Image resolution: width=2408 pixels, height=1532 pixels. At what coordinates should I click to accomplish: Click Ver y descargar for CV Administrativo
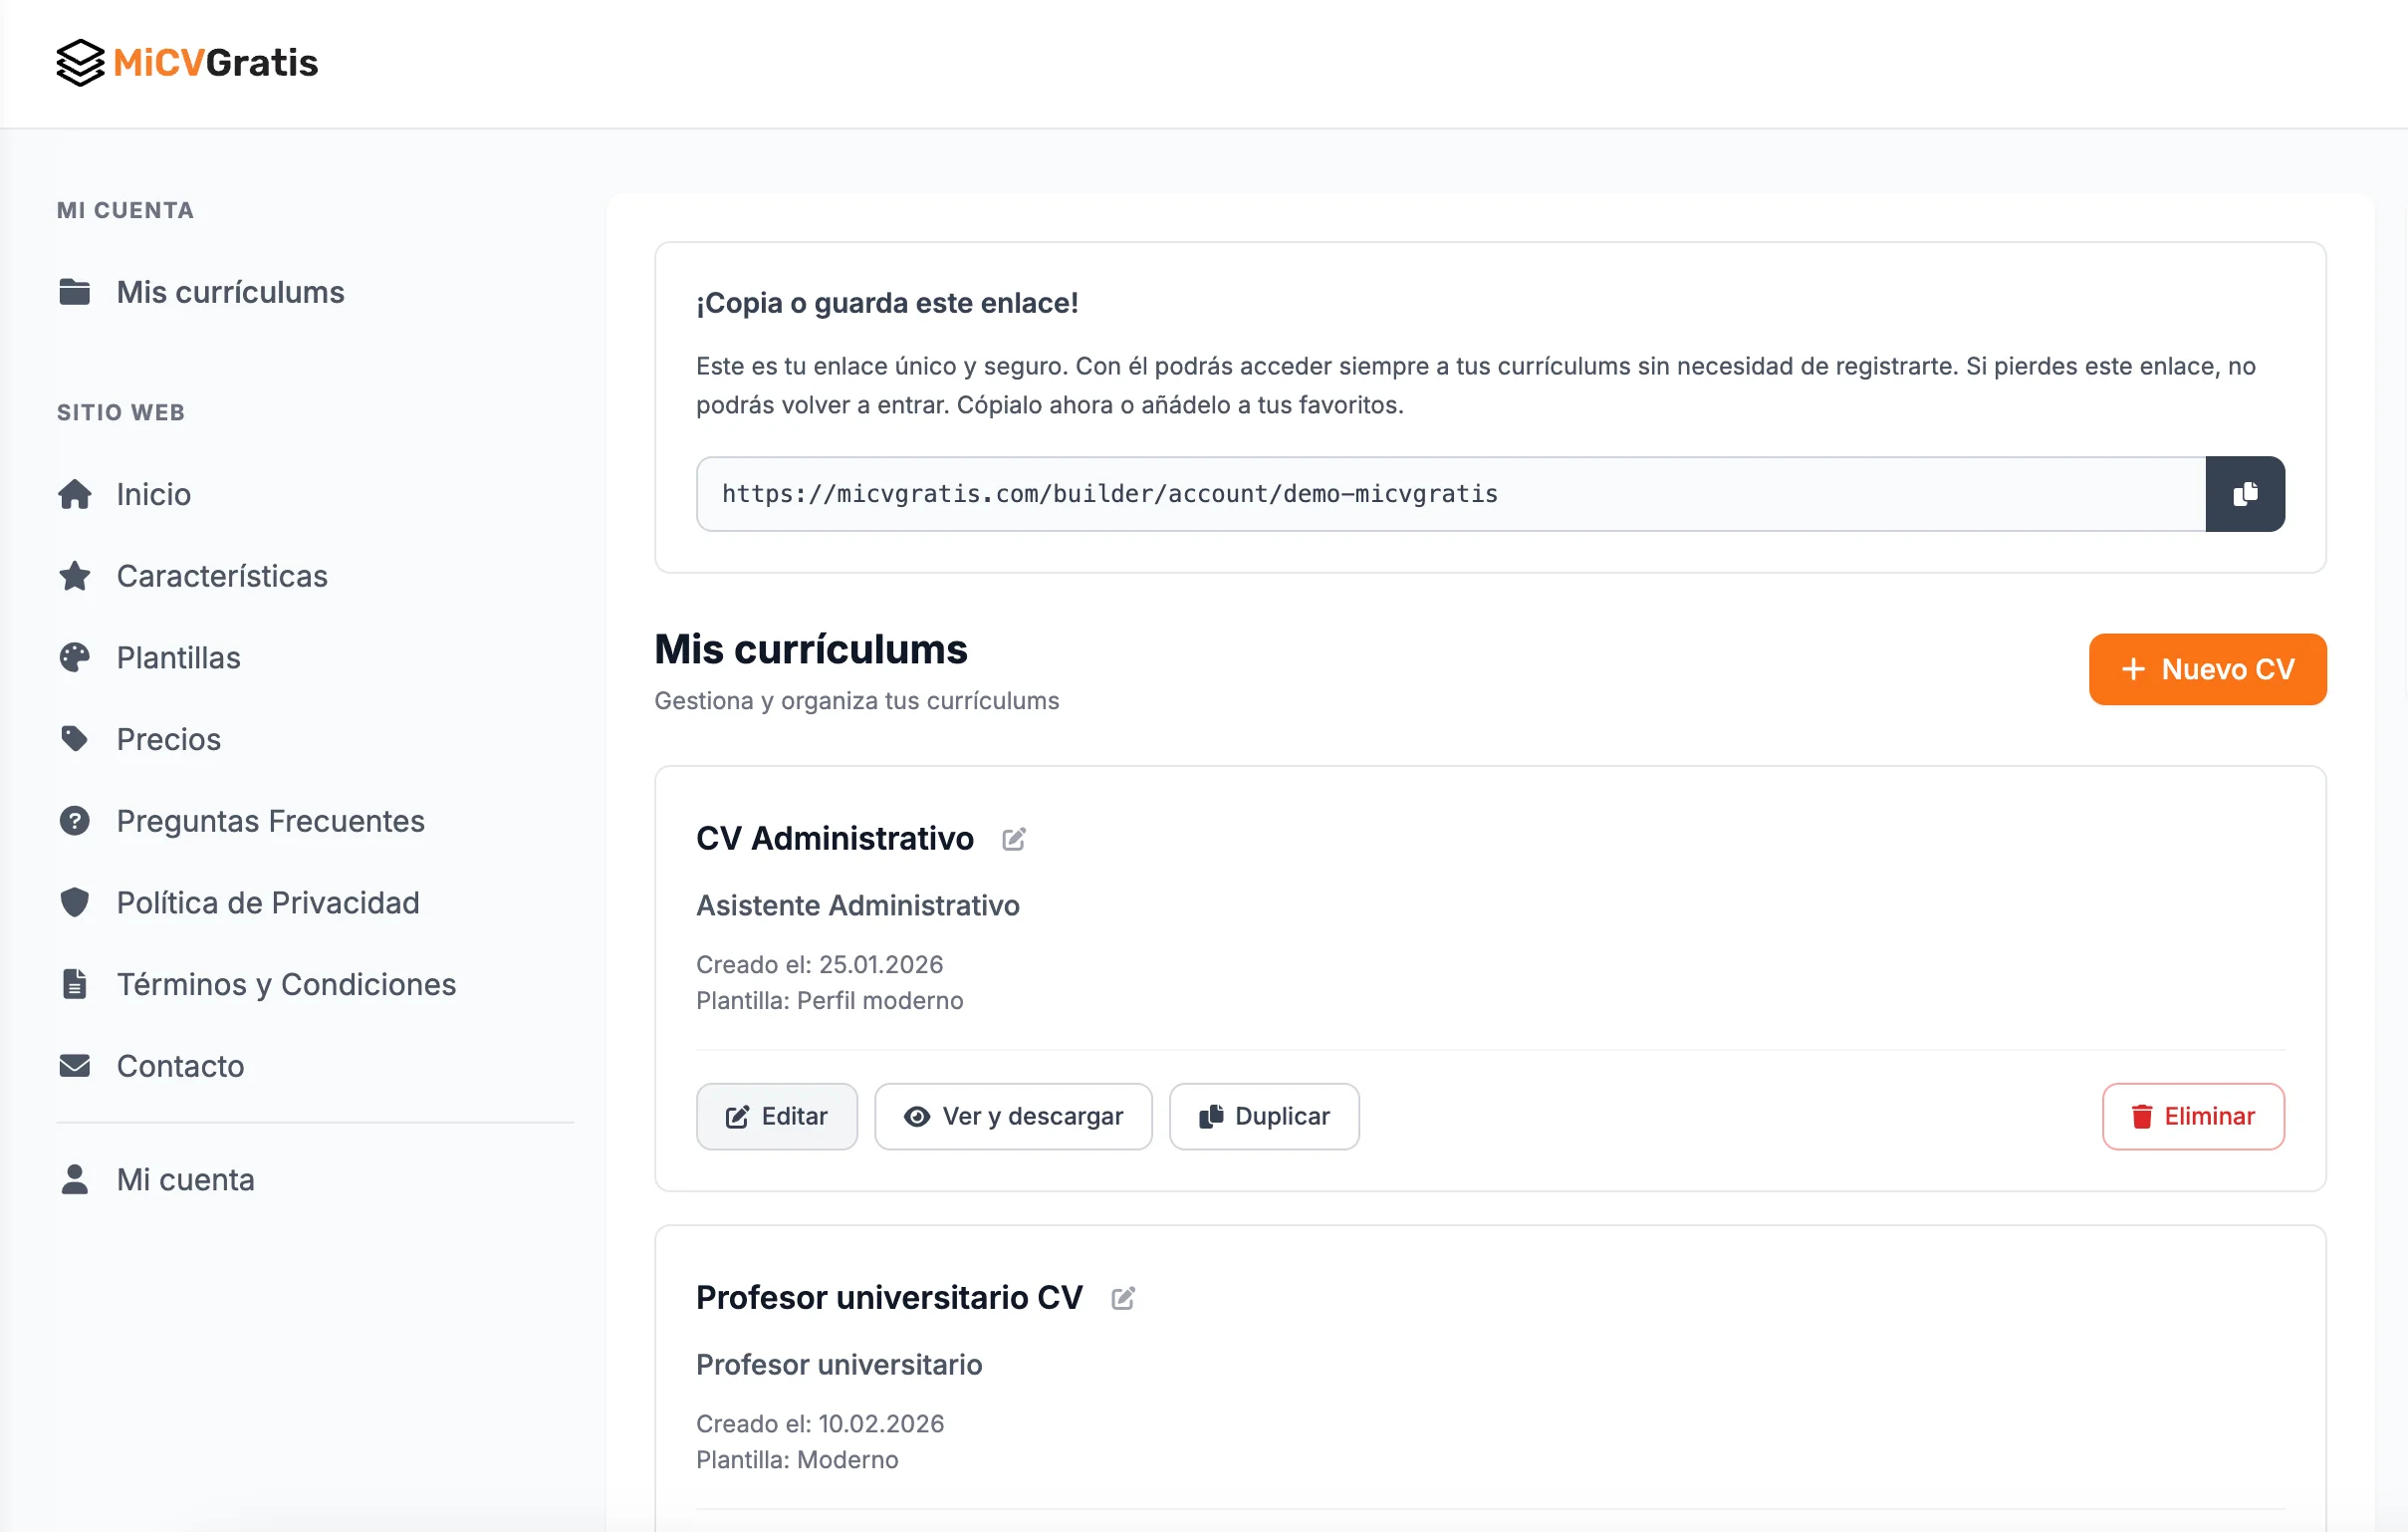click(1012, 1116)
